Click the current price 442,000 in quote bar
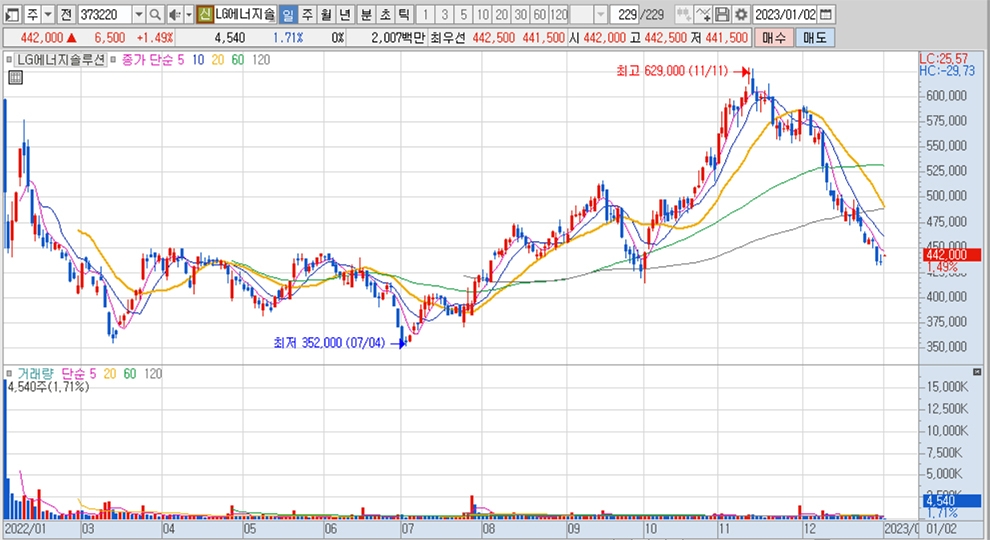Image resolution: width=990 pixels, height=540 pixels. coord(42,38)
